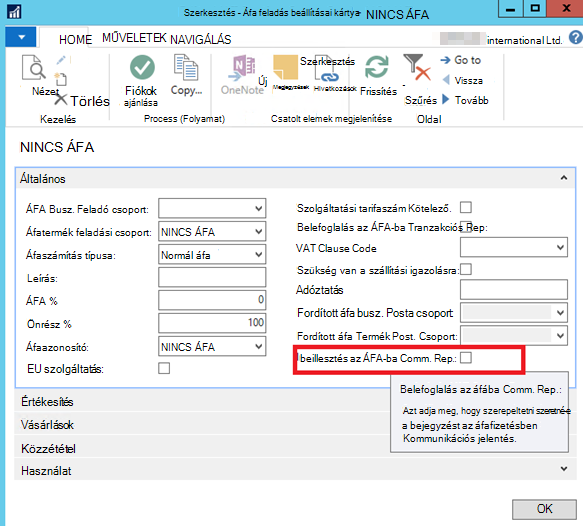The height and width of the screenshot is (526, 583).
Task: Open the blue help question mark icon
Action: tap(576, 37)
